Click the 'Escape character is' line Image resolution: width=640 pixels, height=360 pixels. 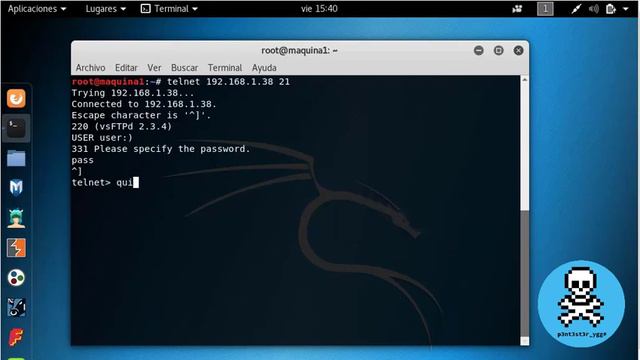pyautogui.click(x=141, y=116)
